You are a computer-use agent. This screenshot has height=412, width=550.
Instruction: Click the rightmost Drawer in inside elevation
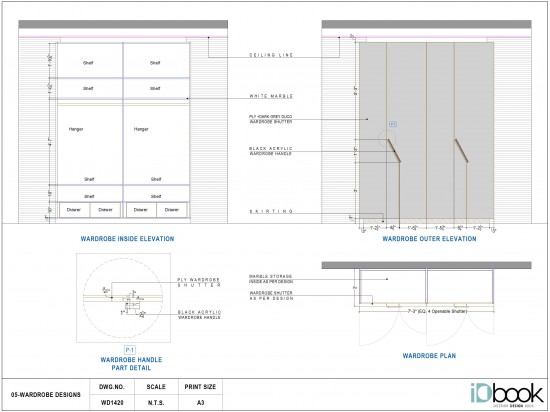coord(172,210)
